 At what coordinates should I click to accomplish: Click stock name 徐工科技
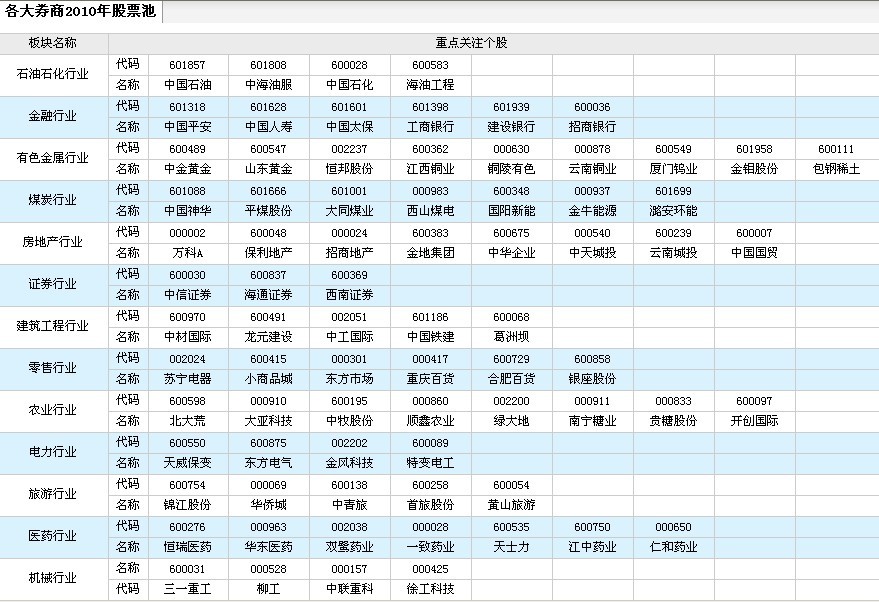431,590
